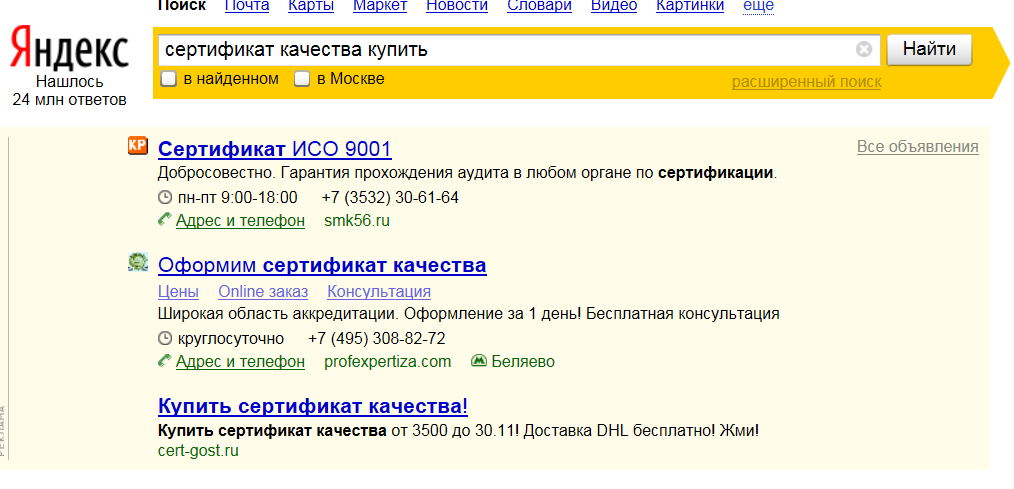Click the metro icon next to Беляево
This screenshot has width=1014, height=489.
[x=479, y=361]
